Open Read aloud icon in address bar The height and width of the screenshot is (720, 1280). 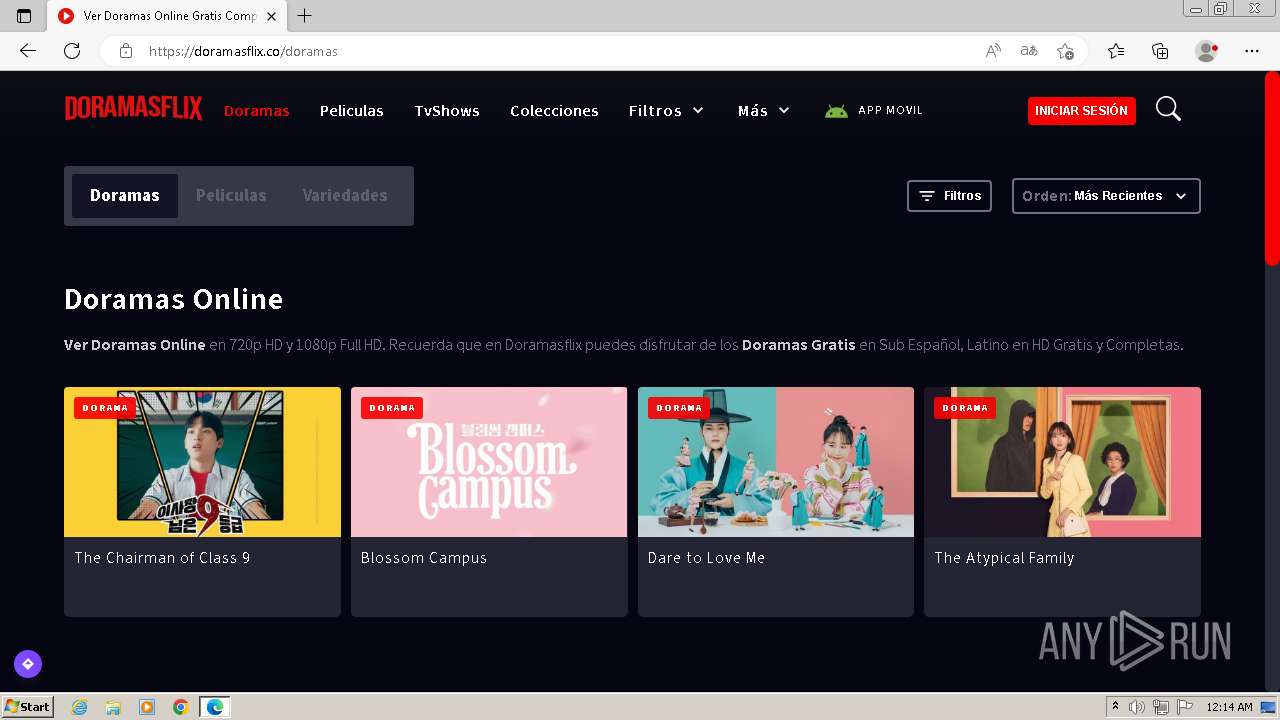click(x=993, y=51)
